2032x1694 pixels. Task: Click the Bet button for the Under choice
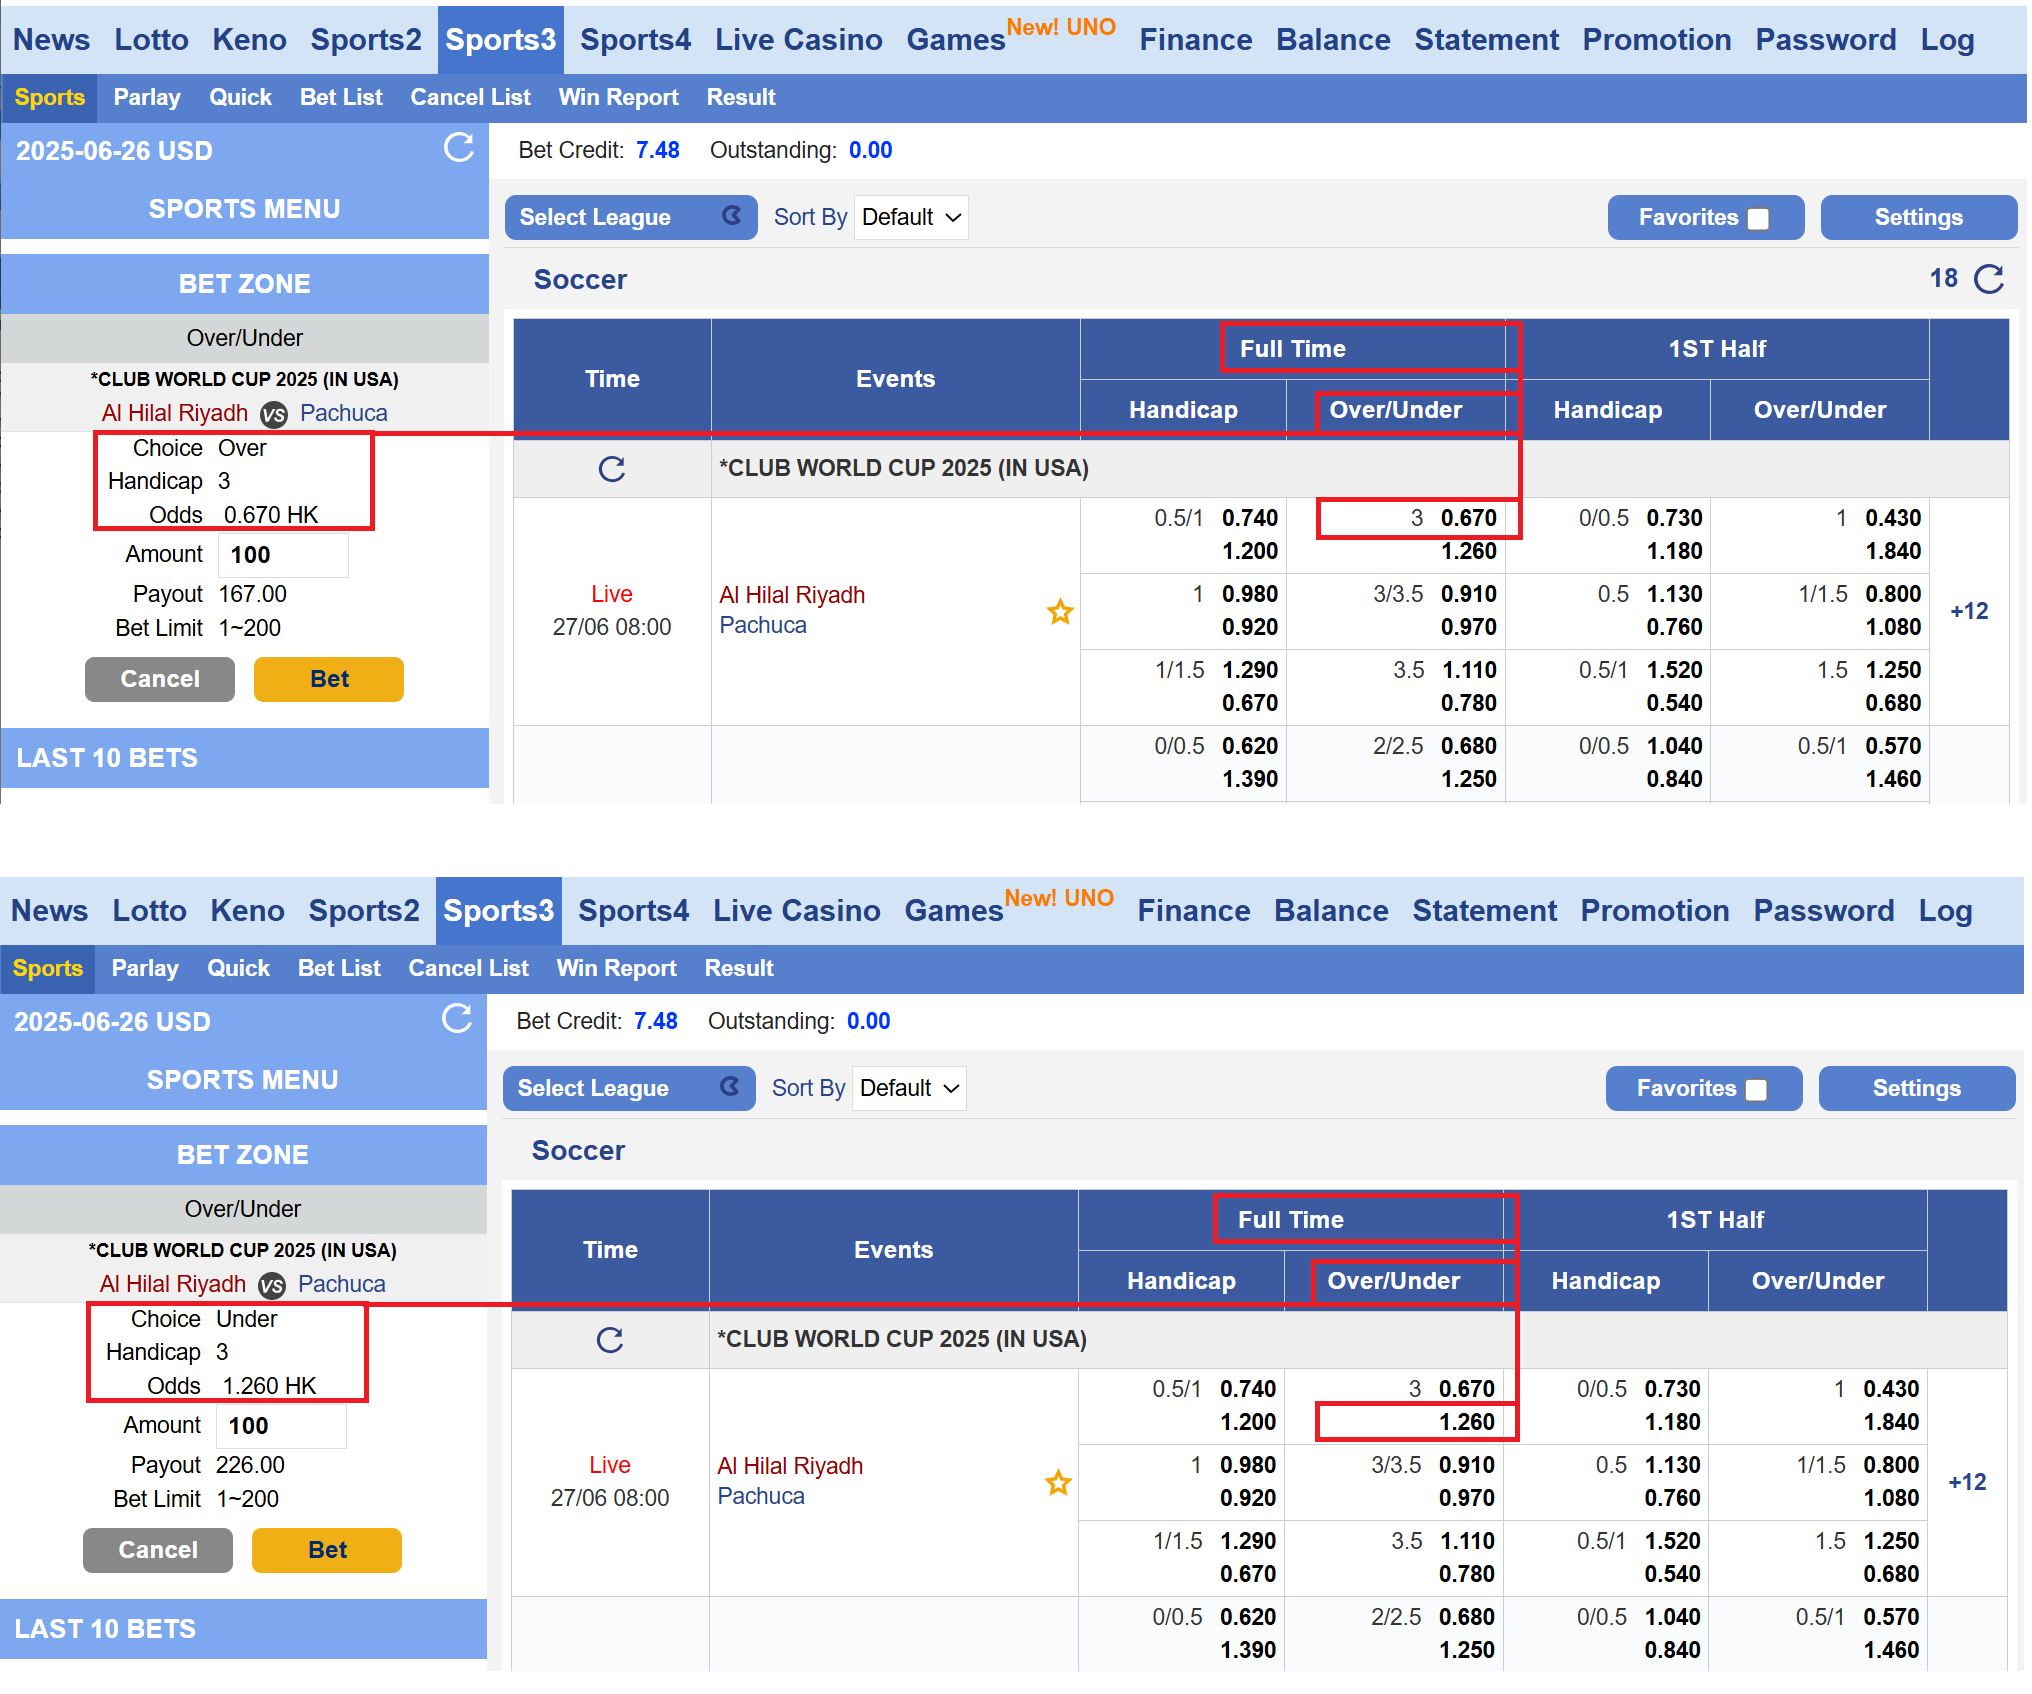click(x=327, y=1550)
